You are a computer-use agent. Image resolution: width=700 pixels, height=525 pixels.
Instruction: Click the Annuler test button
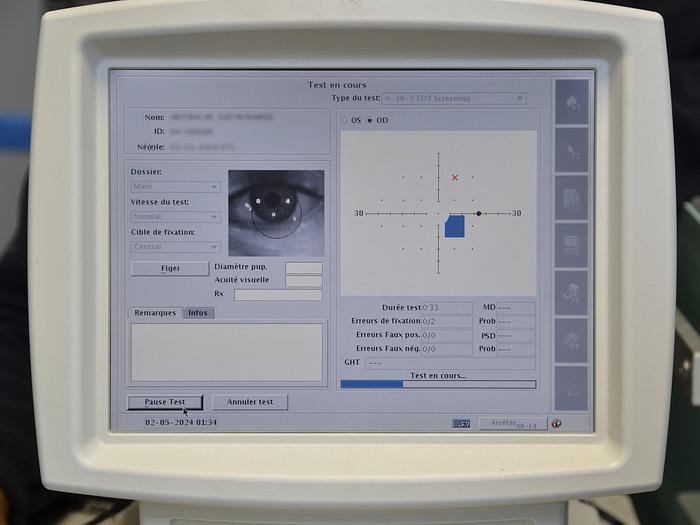[x=250, y=402]
